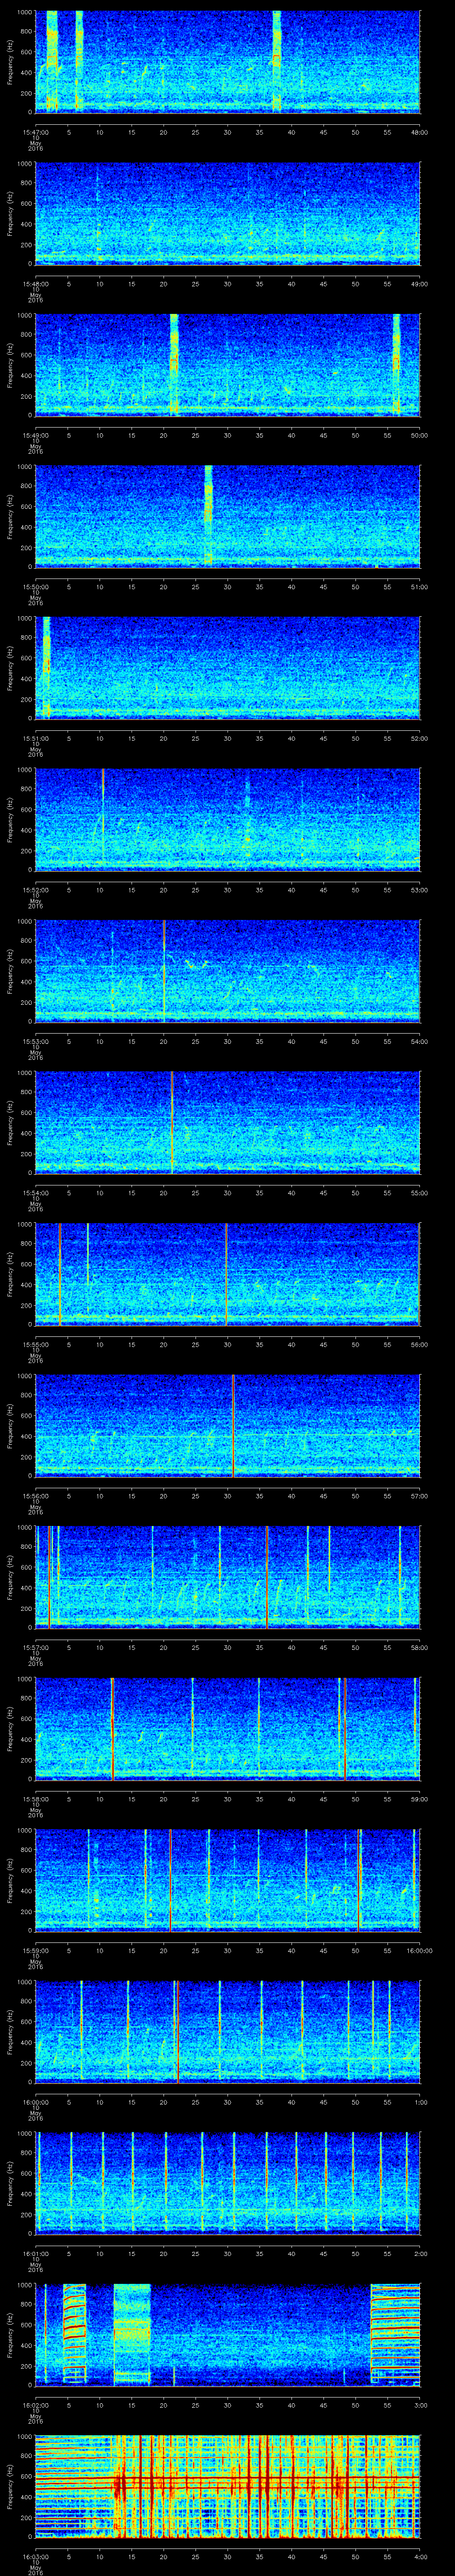Click the red spike at 30s in 15:55 spectrogram
Viewport: 455px width, 2576px height.
point(227,1272)
